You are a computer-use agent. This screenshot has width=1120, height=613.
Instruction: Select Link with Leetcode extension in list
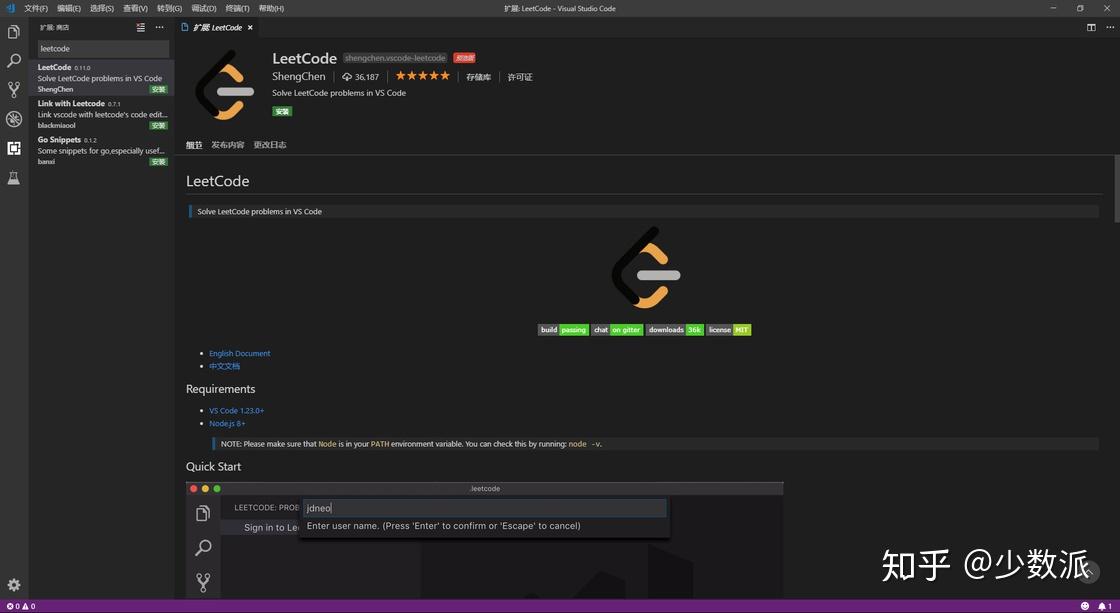(101, 114)
